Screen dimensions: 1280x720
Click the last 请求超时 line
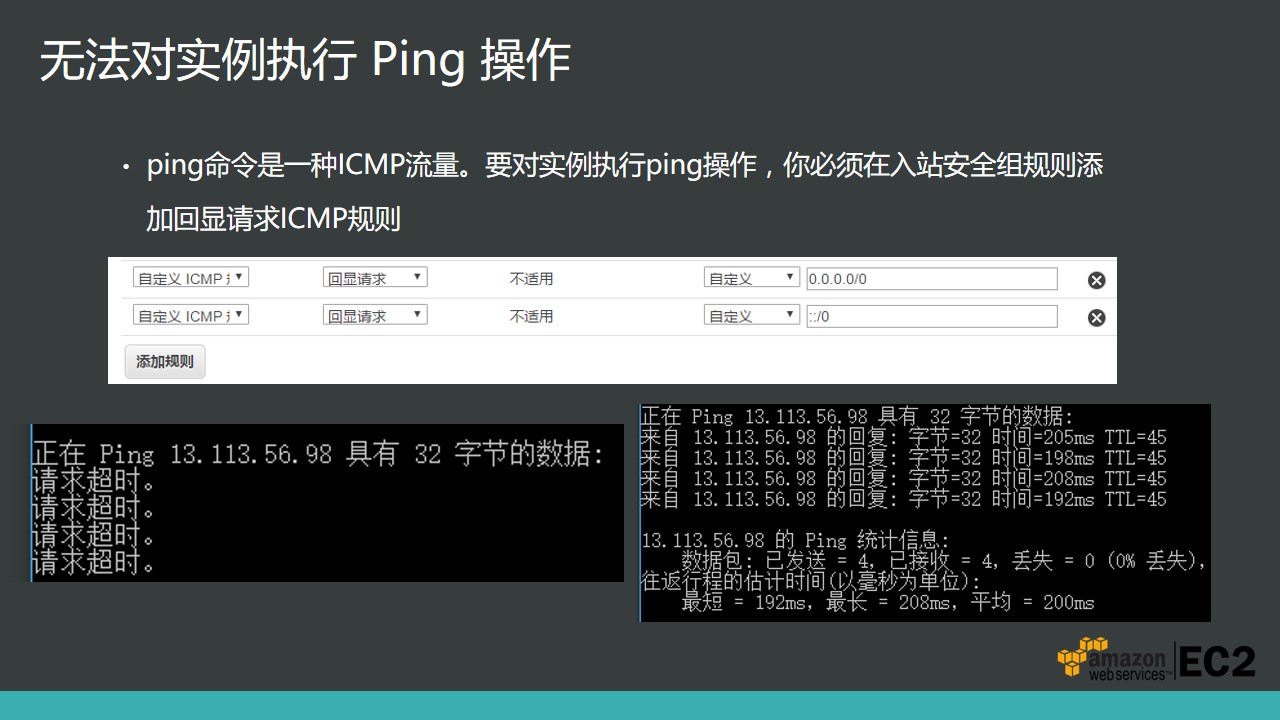[x=94, y=563]
